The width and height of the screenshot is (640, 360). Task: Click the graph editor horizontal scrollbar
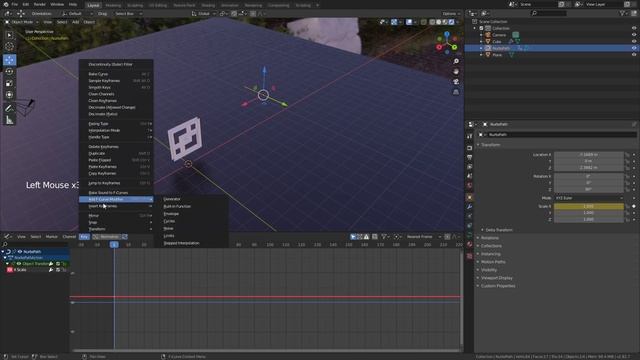[x=266, y=351]
